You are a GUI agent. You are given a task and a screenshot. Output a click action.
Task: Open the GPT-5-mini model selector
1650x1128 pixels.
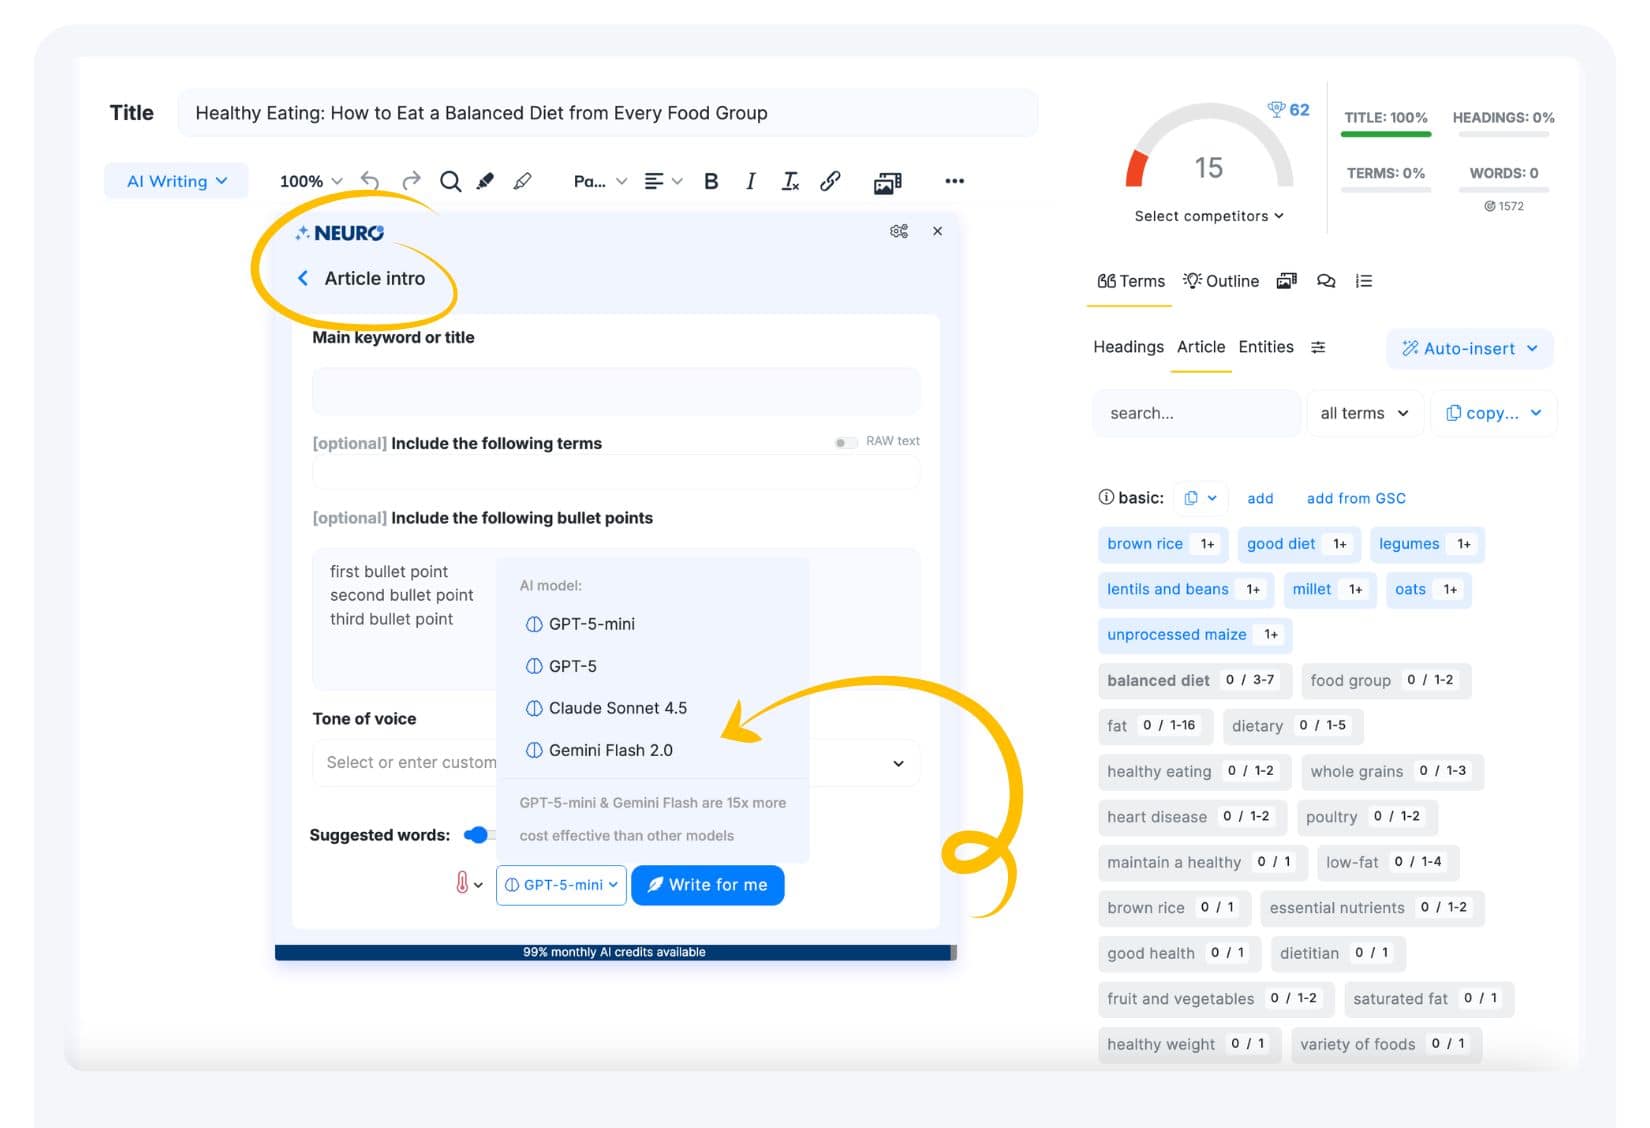click(561, 885)
